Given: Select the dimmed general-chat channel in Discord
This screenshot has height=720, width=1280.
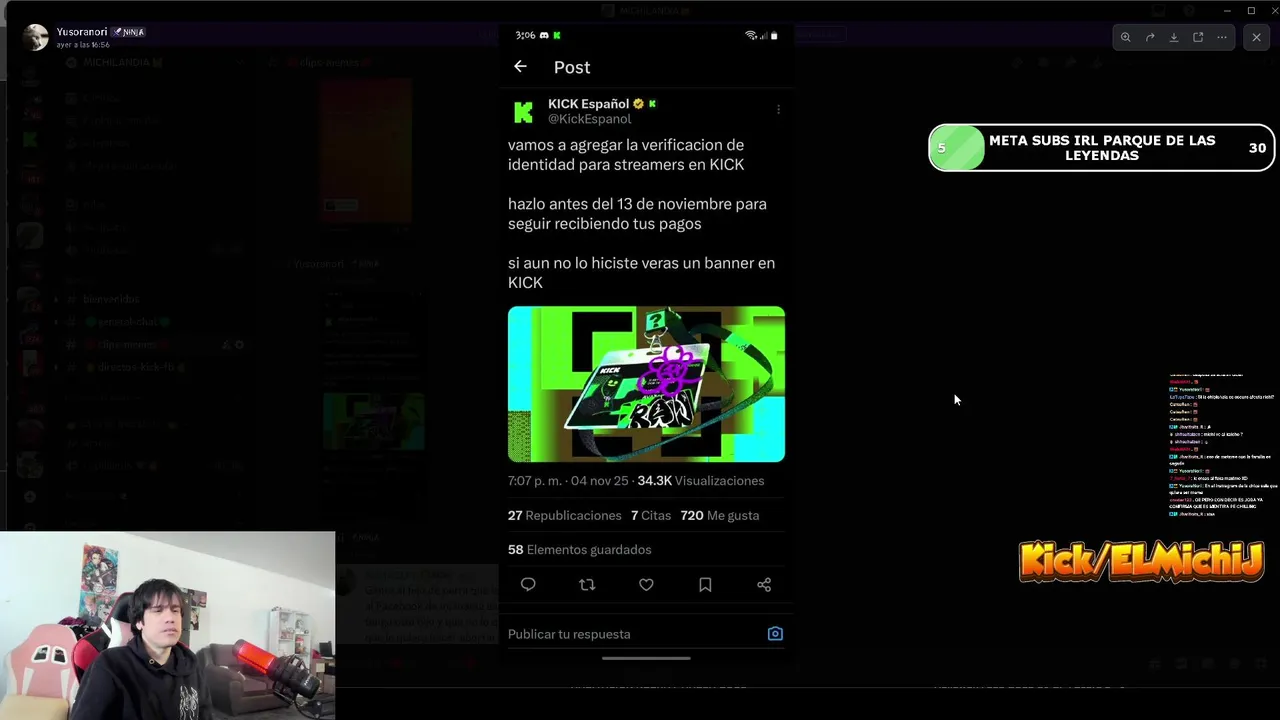Looking at the screenshot, I should pos(128,322).
